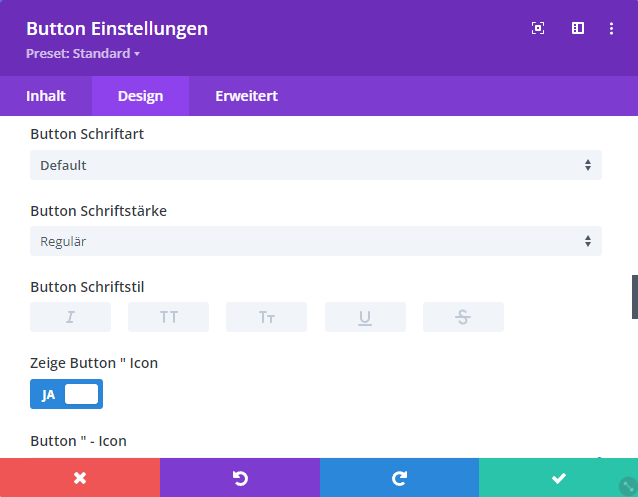Click the dark scrollbar handle on right
The height and width of the screenshot is (497, 638).
[x=634, y=297]
